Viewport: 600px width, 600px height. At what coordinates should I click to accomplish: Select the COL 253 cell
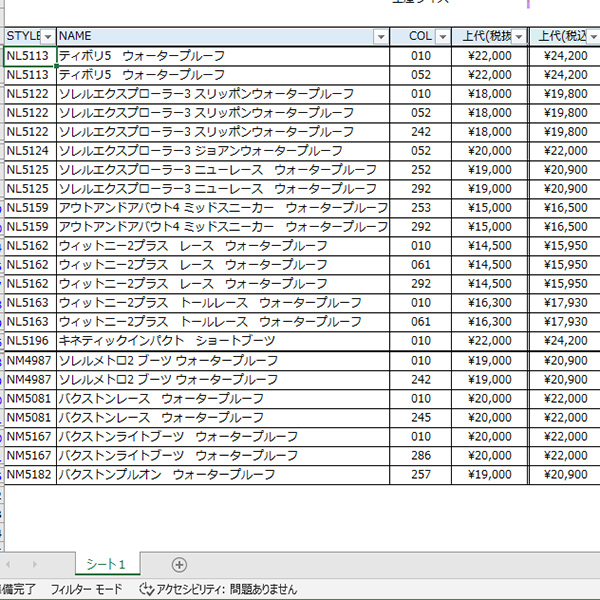[x=421, y=208]
